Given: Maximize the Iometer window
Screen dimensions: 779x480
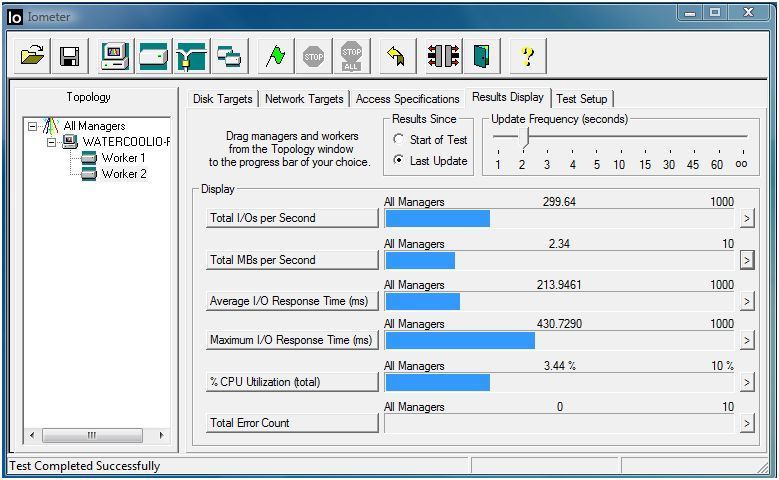Looking at the screenshot, I should coord(715,12).
